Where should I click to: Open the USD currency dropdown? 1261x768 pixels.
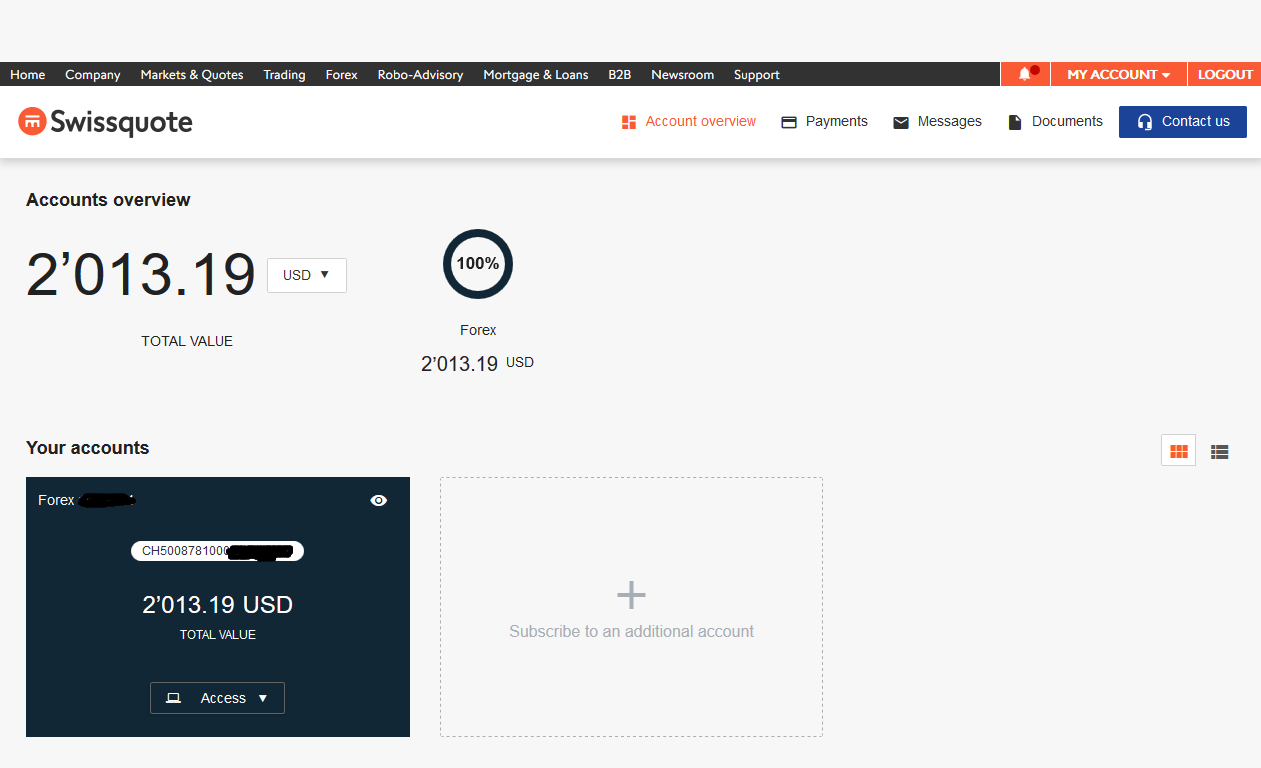307,275
